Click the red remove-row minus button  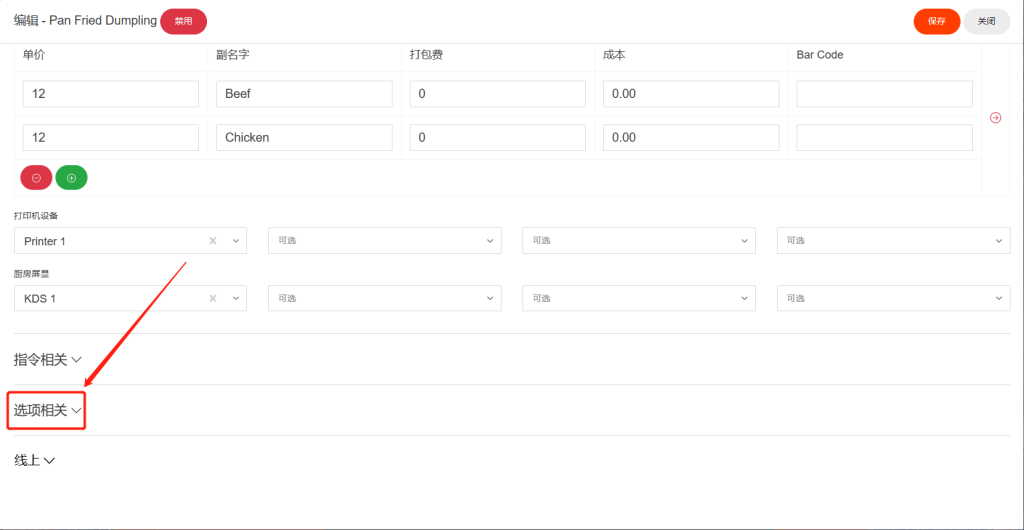[x=36, y=178]
